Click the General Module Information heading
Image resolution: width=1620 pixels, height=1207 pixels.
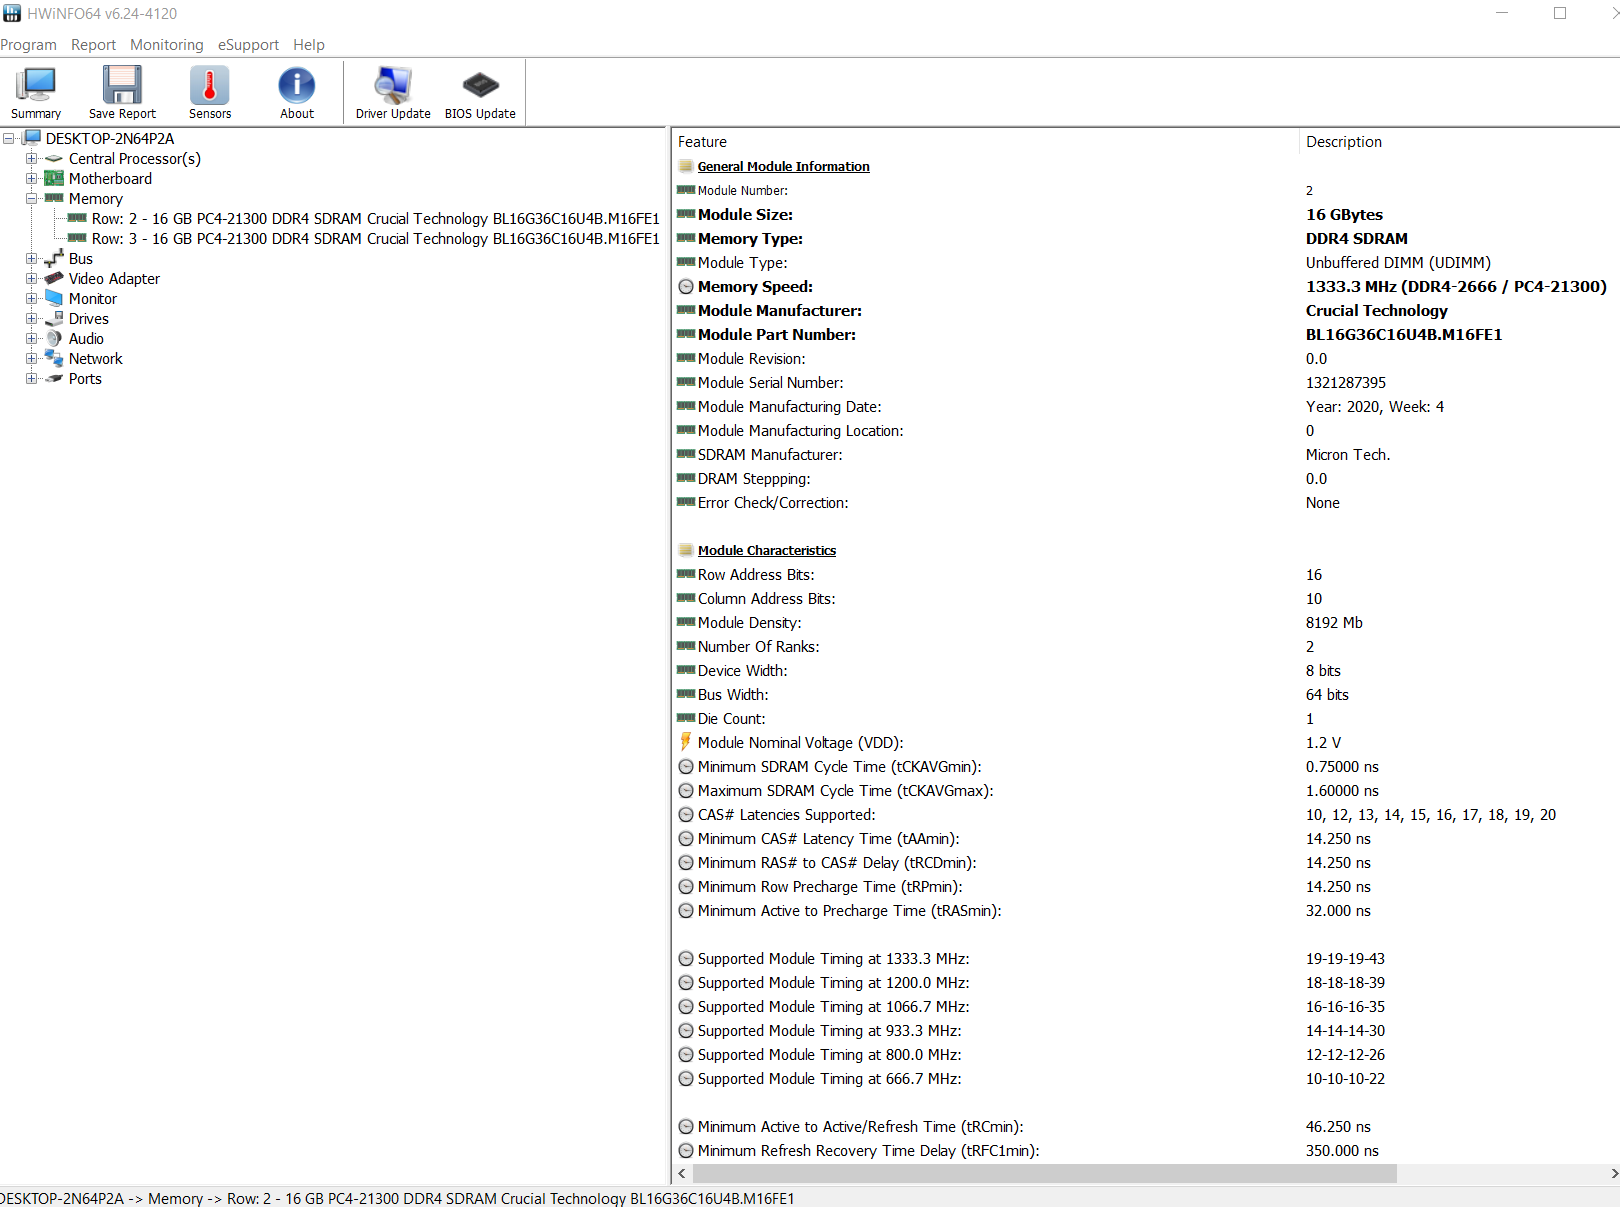[783, 167]
